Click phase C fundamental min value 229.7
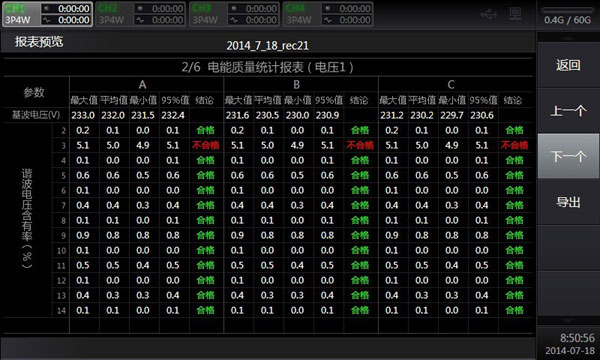 [452, 115]
